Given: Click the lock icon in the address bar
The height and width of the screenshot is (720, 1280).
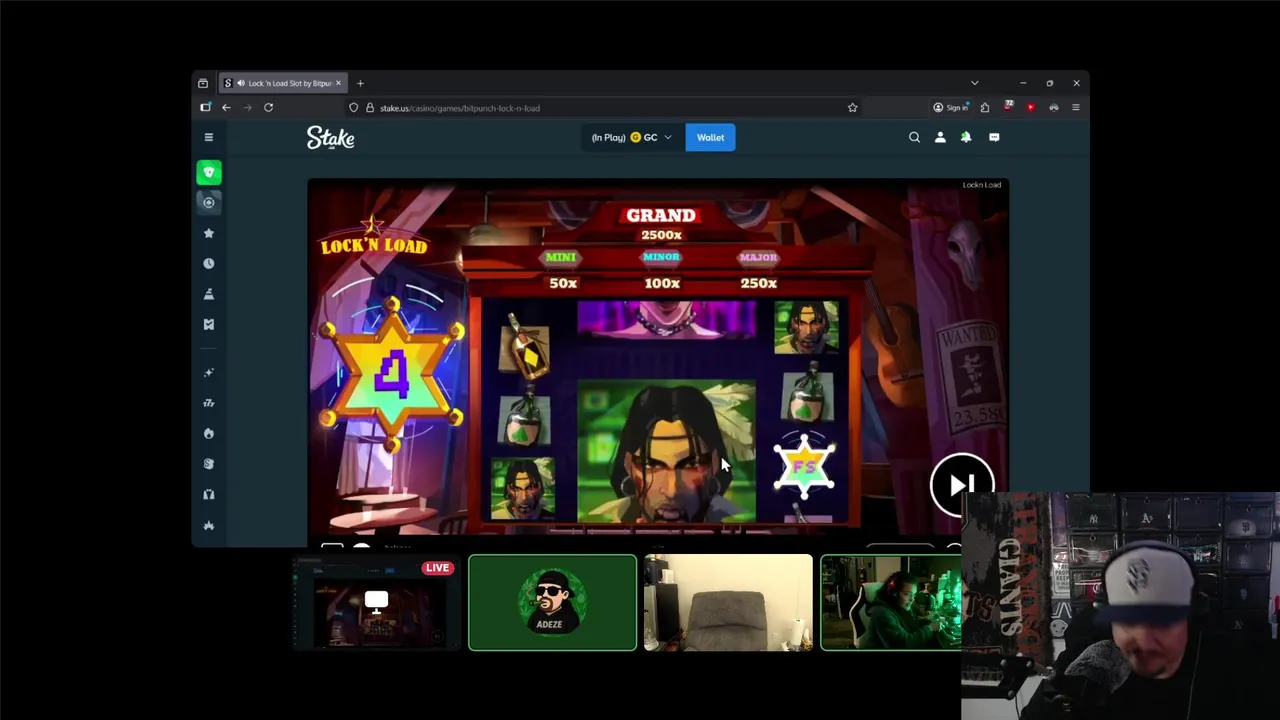Looking at the screenshot, I should tap(370, 108).
